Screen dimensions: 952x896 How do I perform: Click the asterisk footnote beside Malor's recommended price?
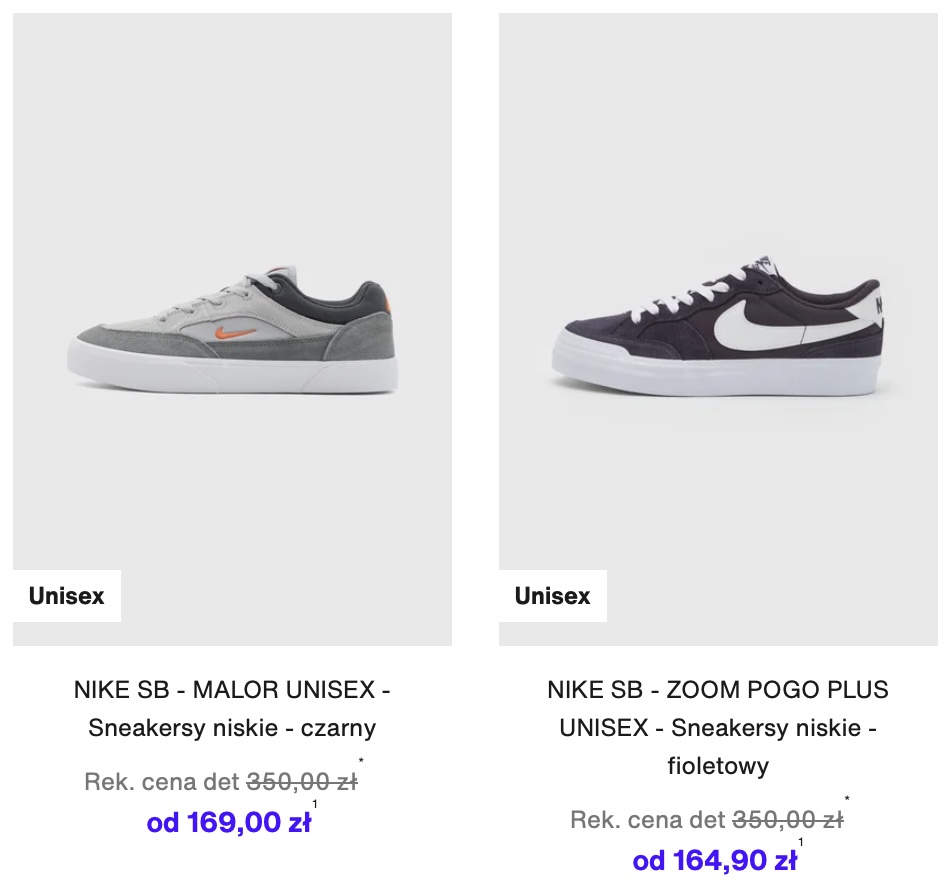tap(361, 761)
